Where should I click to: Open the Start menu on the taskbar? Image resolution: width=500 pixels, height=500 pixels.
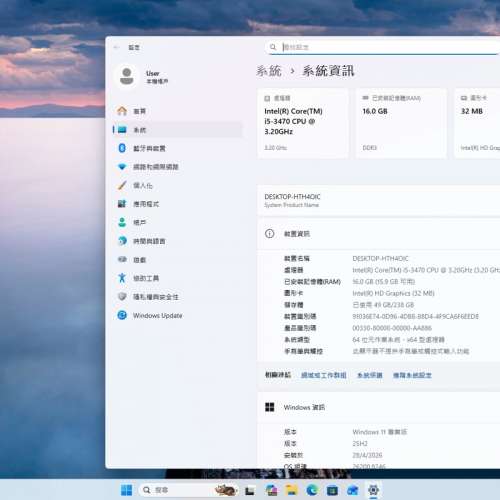tap(126, 490)
